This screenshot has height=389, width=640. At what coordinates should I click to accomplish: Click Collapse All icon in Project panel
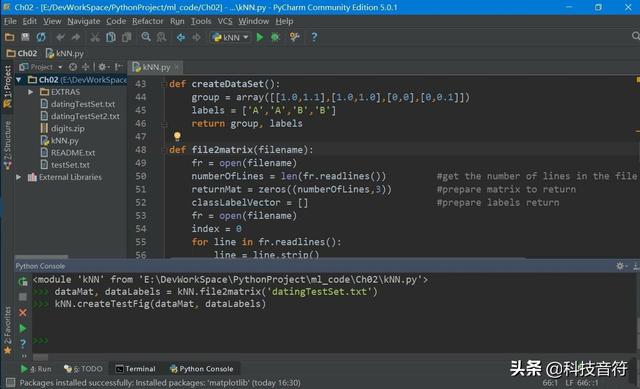85,67
